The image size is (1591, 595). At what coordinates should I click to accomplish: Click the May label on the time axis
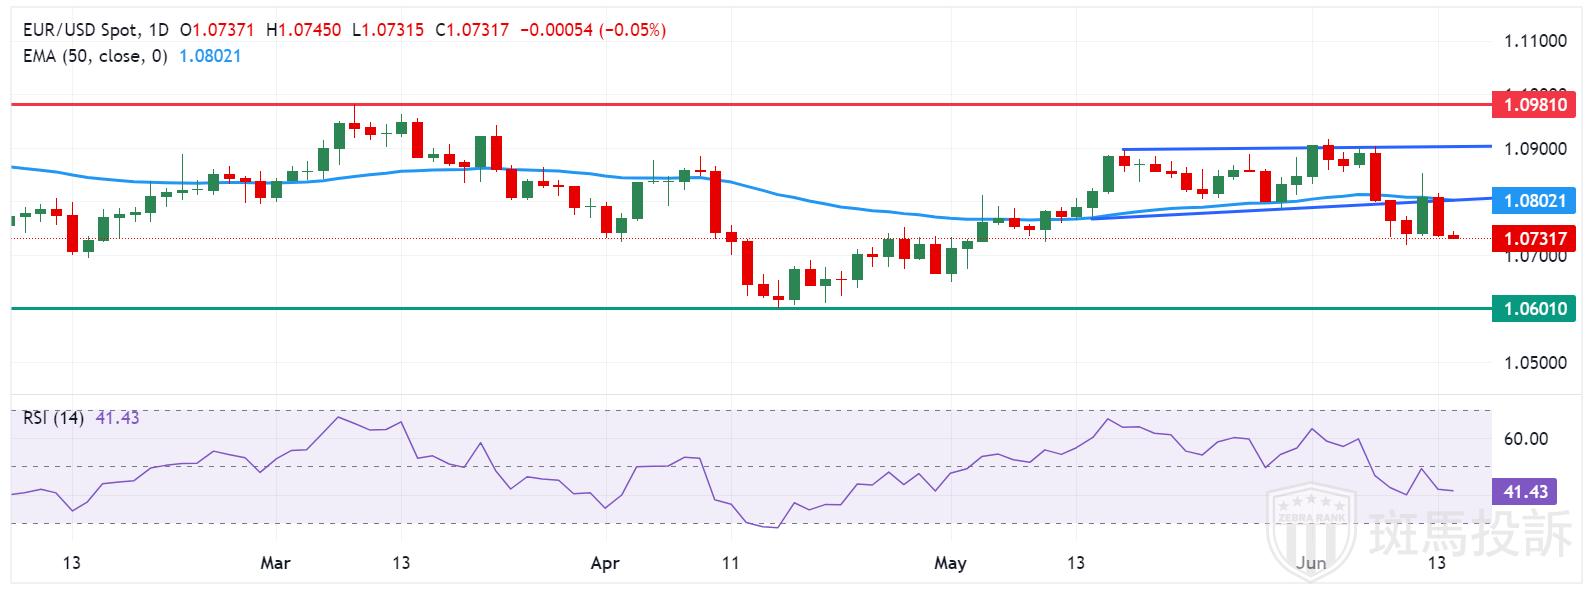point(950,563)
